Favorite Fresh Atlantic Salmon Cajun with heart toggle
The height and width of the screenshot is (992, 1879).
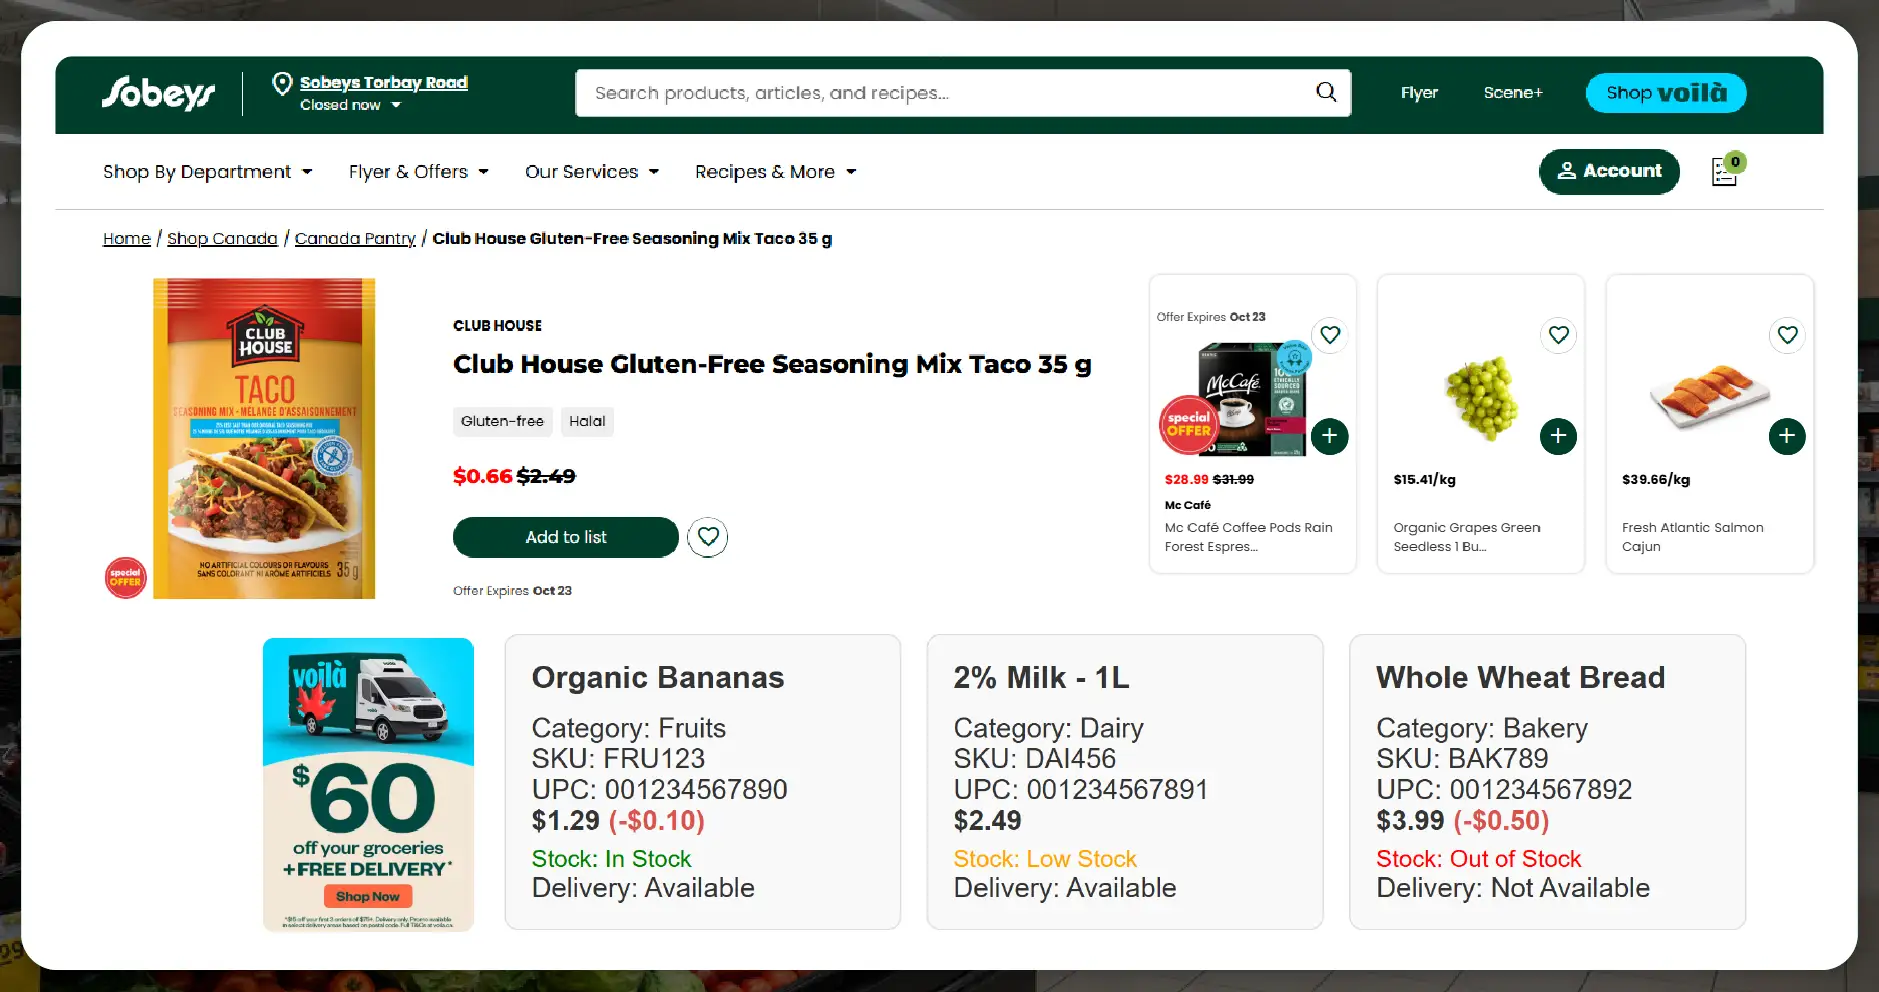[x=1787, y=335]
